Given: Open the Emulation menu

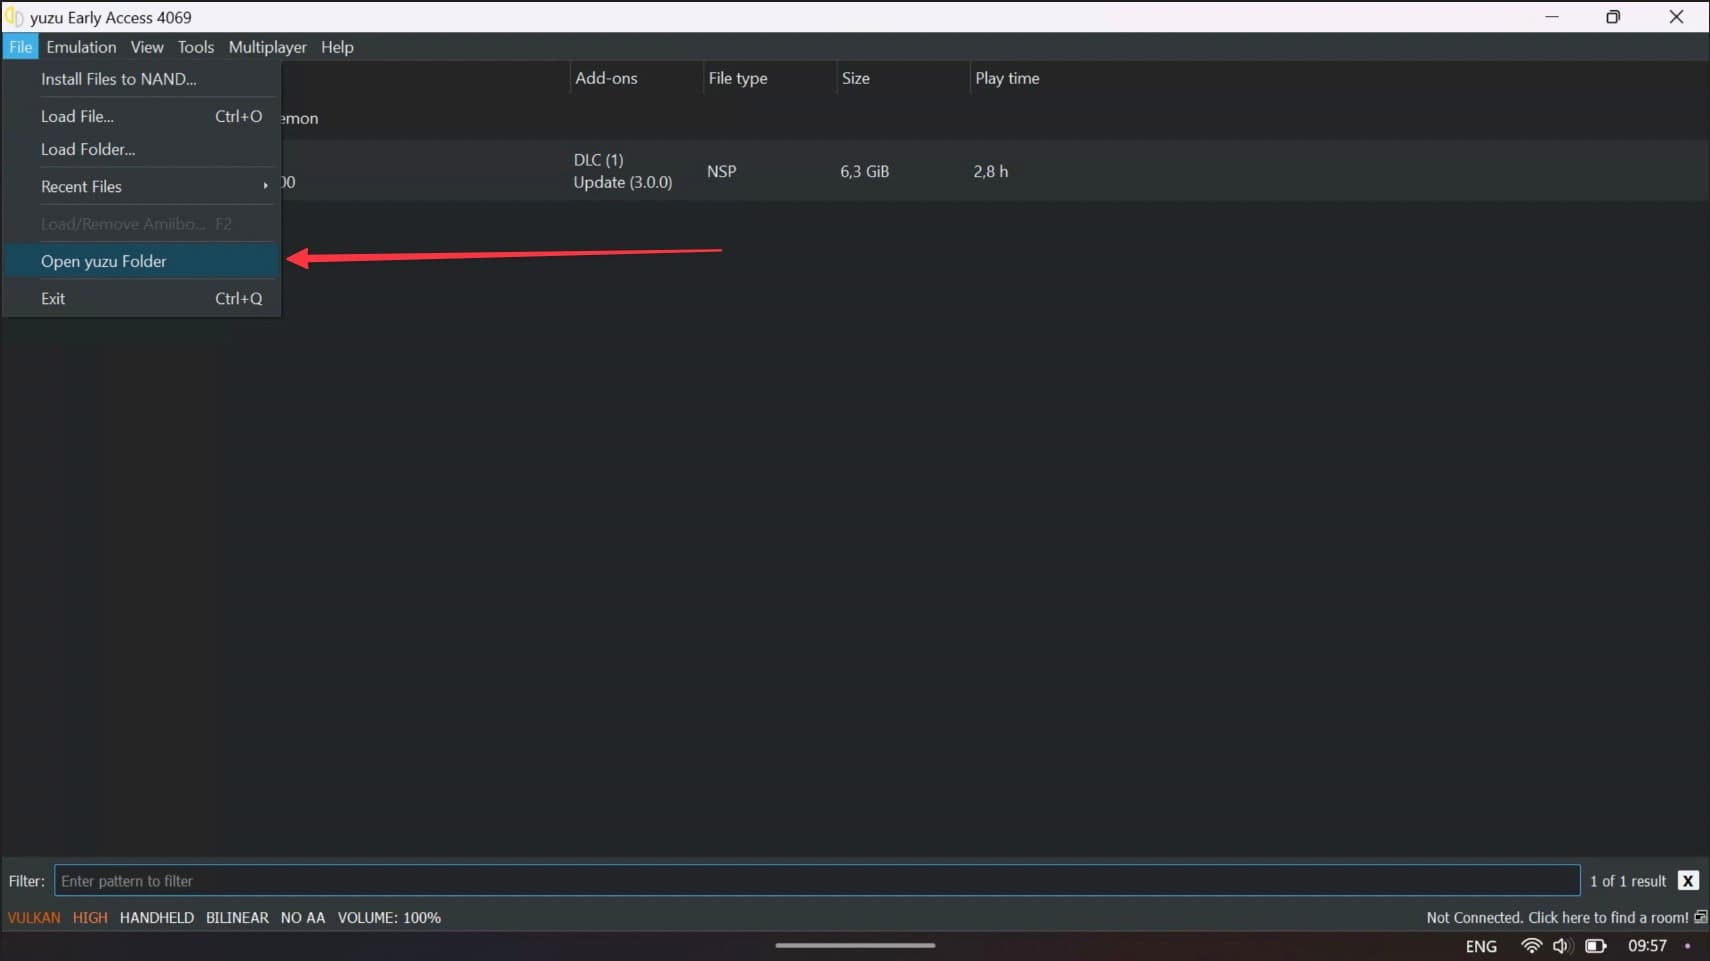Looking at the screenshot, I should 81,47.
